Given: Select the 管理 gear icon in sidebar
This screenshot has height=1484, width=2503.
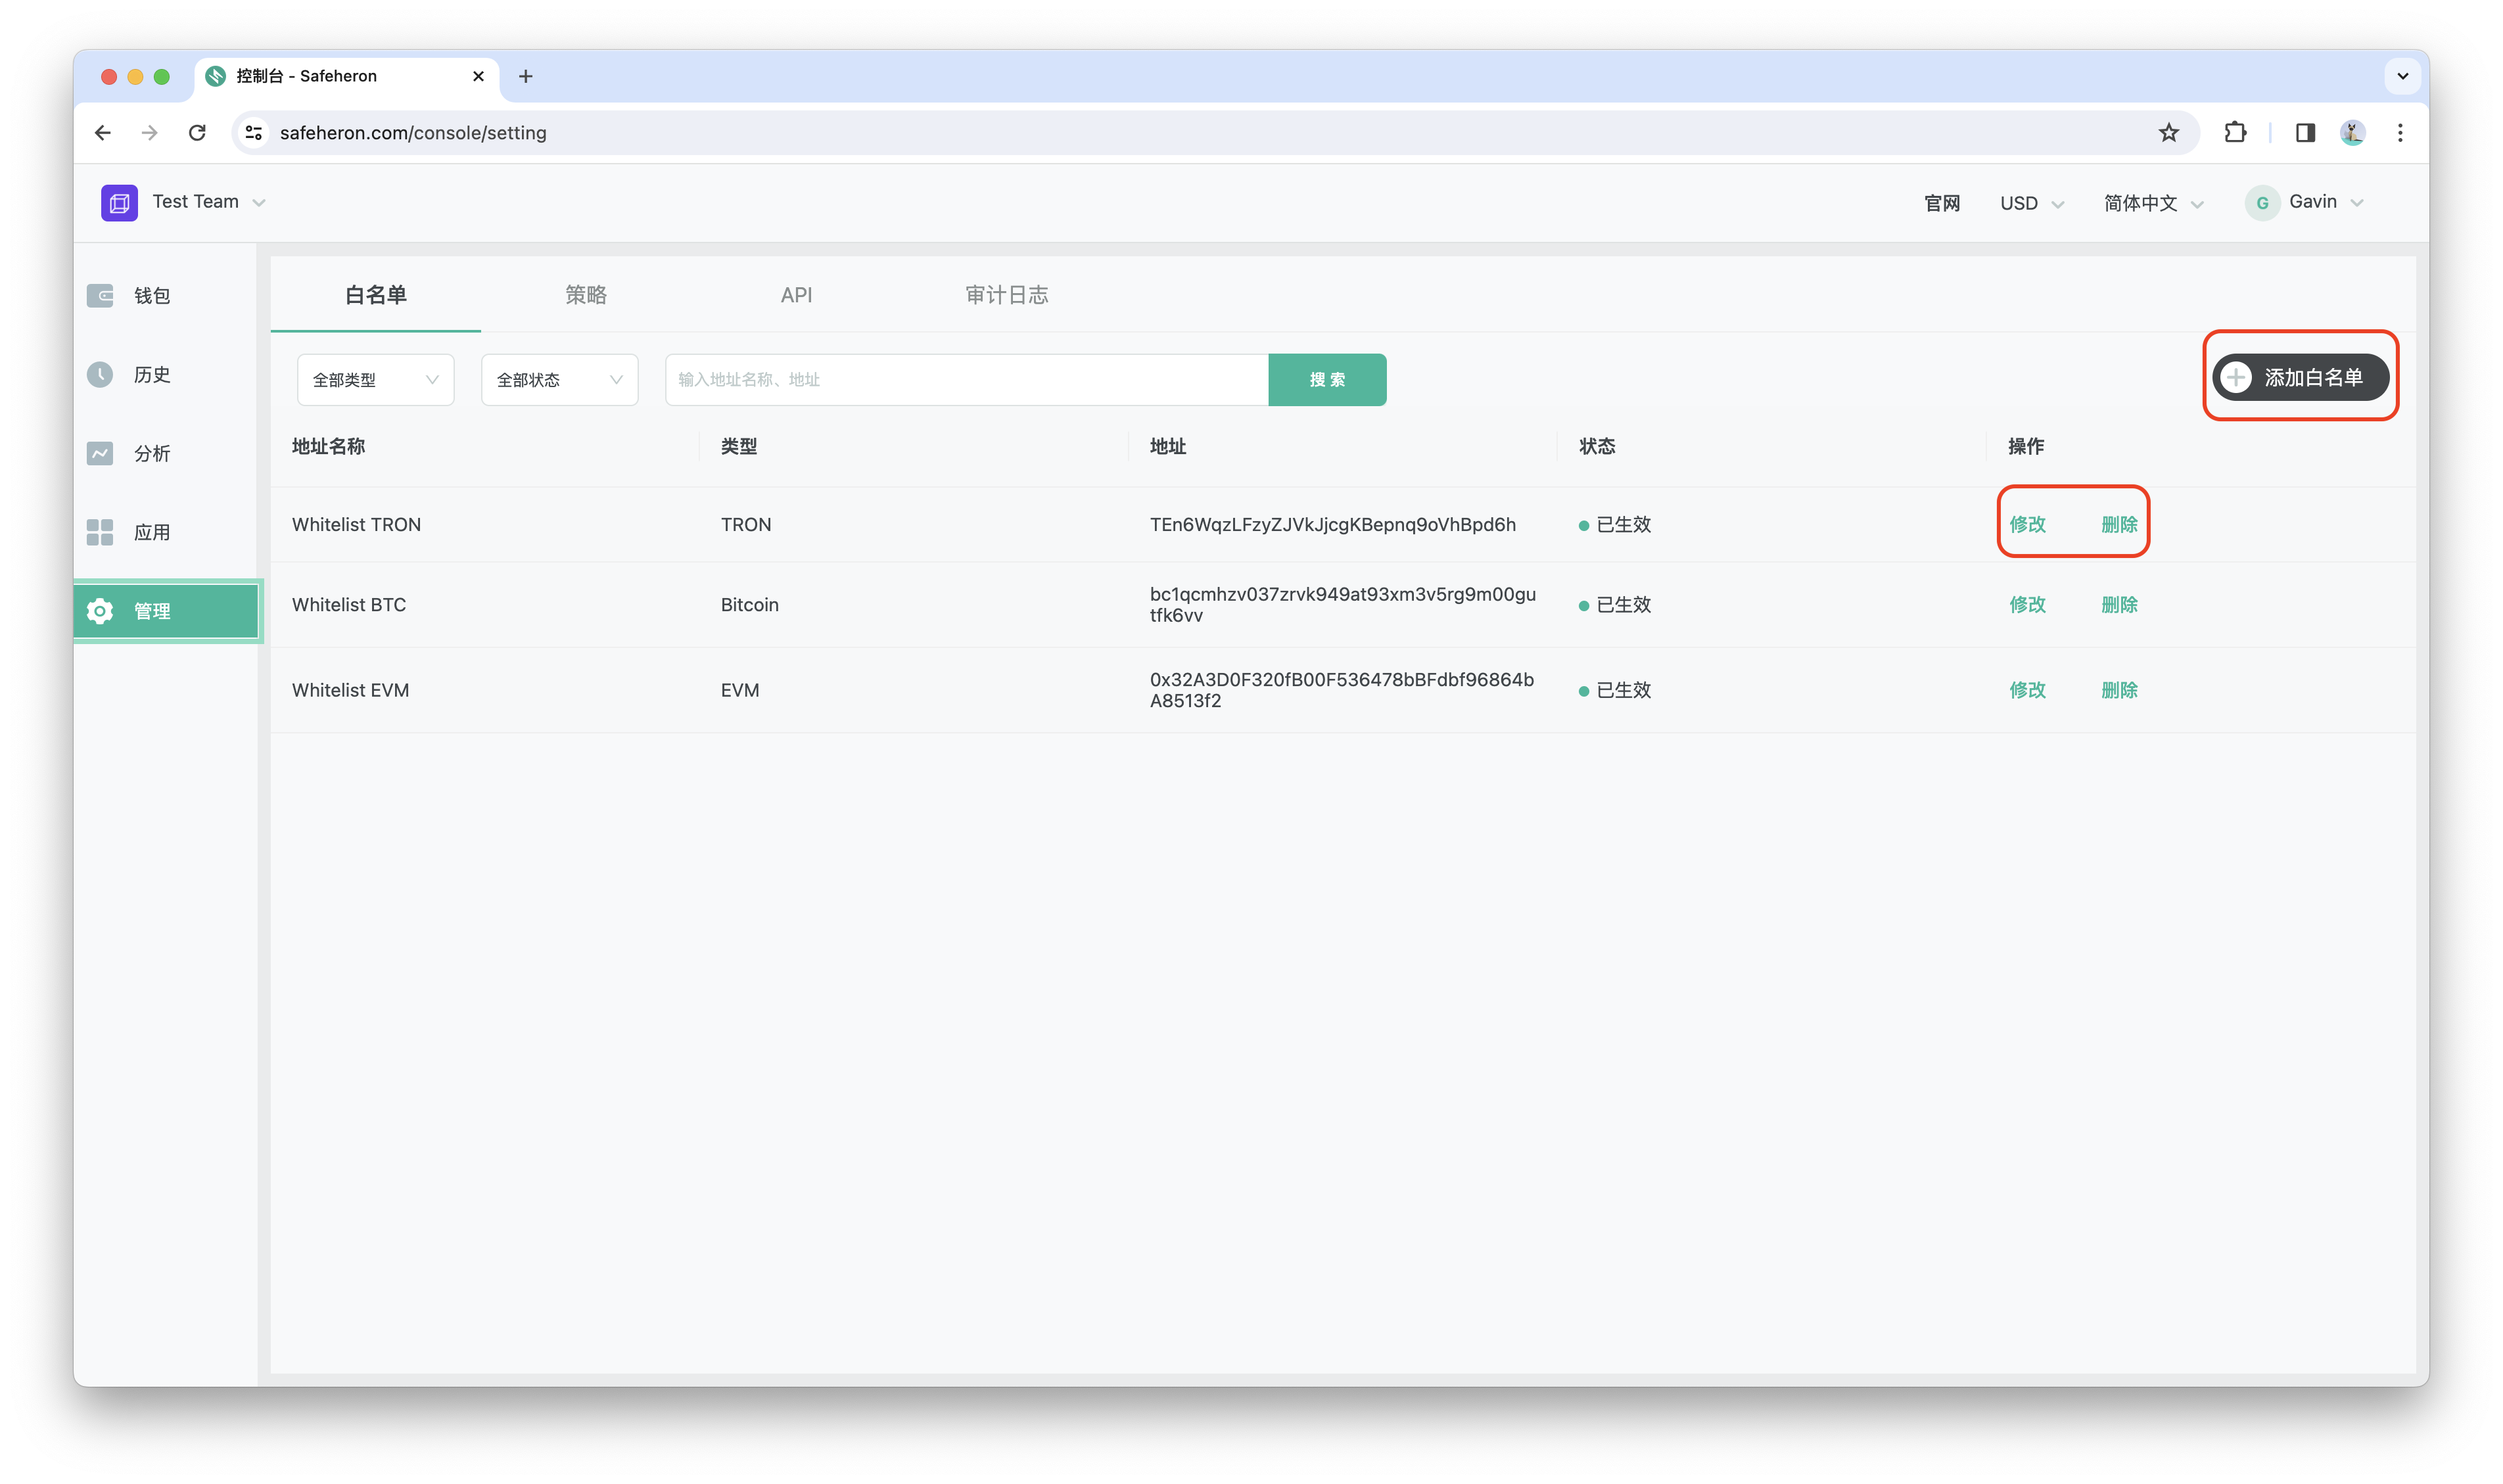Looking at the screenshot, I should (x=100, y=611).
